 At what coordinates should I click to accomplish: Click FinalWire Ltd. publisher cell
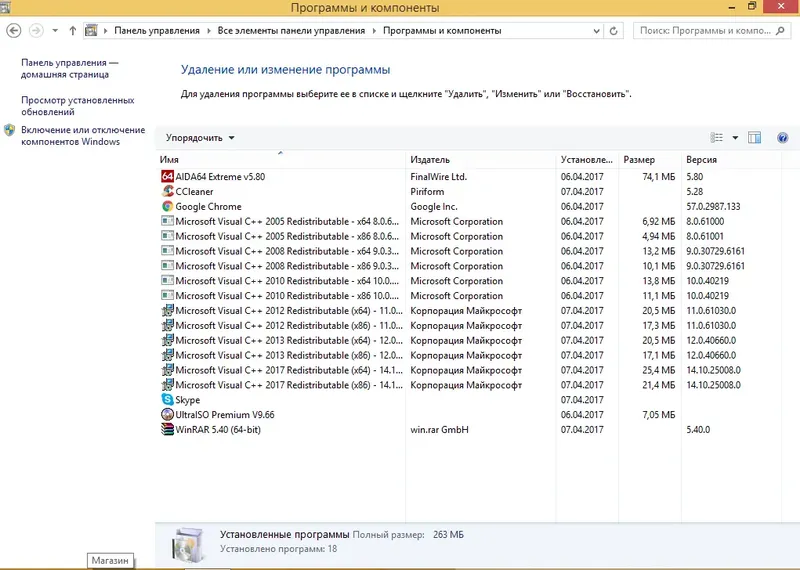pos(438,177)
